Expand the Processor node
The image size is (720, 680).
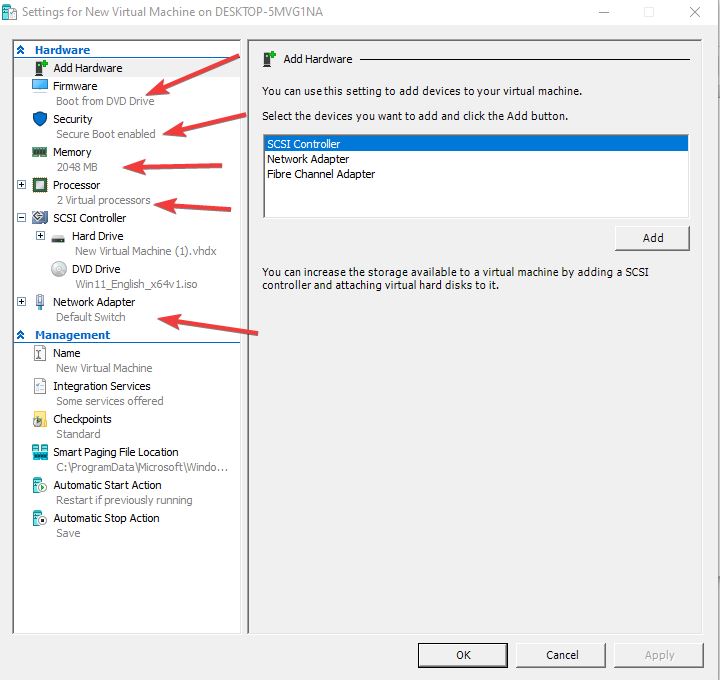(x=22, y=185)
